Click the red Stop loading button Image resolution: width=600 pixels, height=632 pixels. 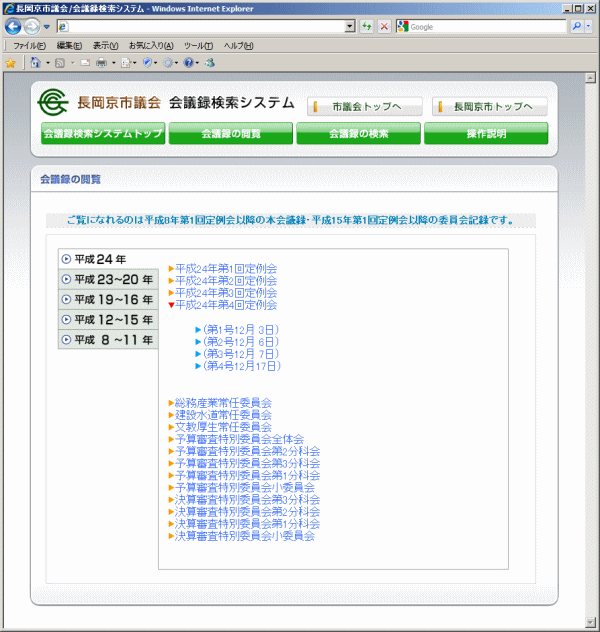[x=384, y=27]
